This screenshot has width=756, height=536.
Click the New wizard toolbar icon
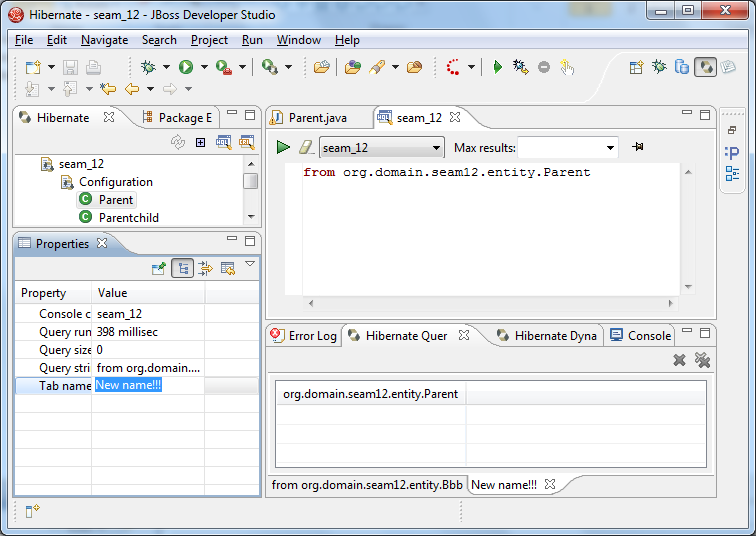tap(33, 67)
